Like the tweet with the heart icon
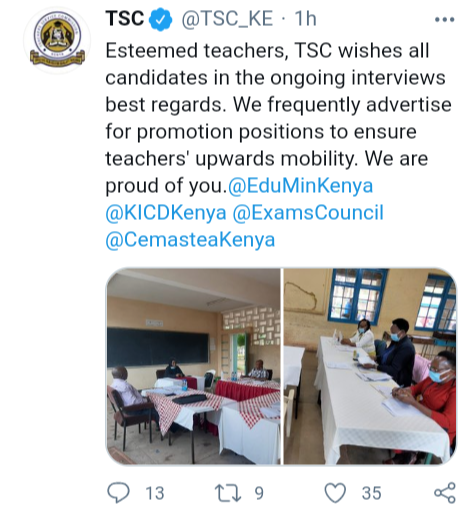This screenshot has width=464, height=506. coord(335,493)
